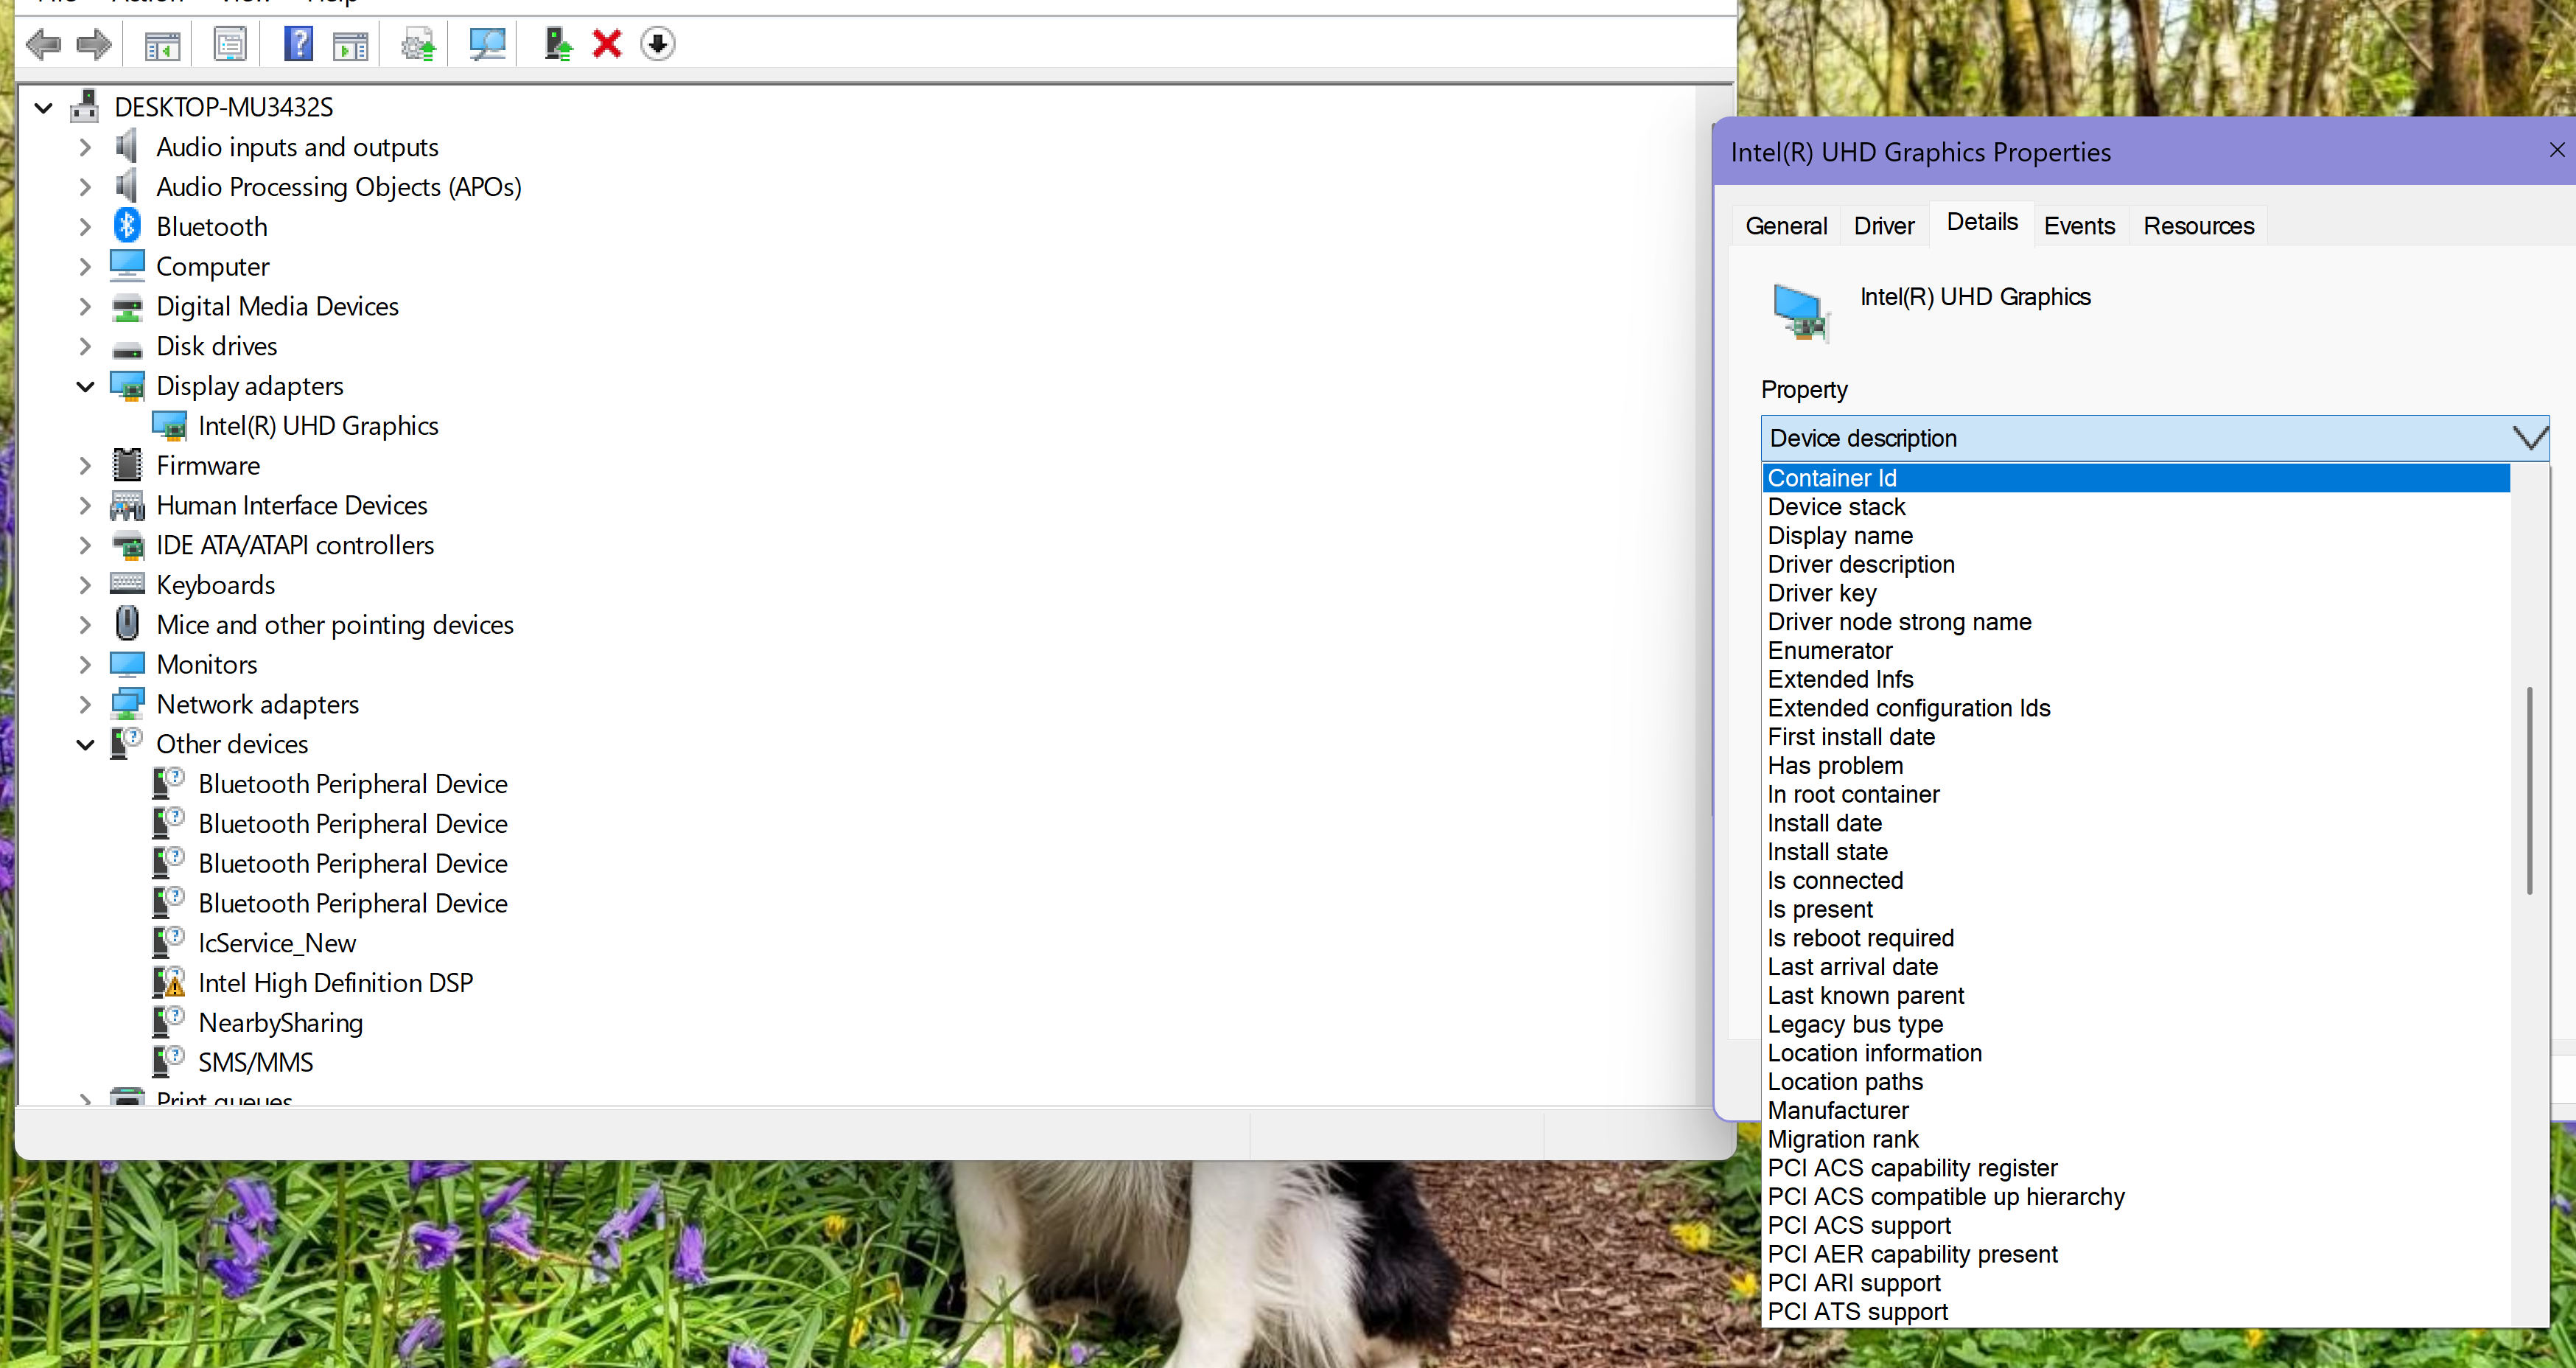Viewport: 2576px width, 1368px height.
Task: Switch to the General tab
Action: click(x=1786, y=226)
